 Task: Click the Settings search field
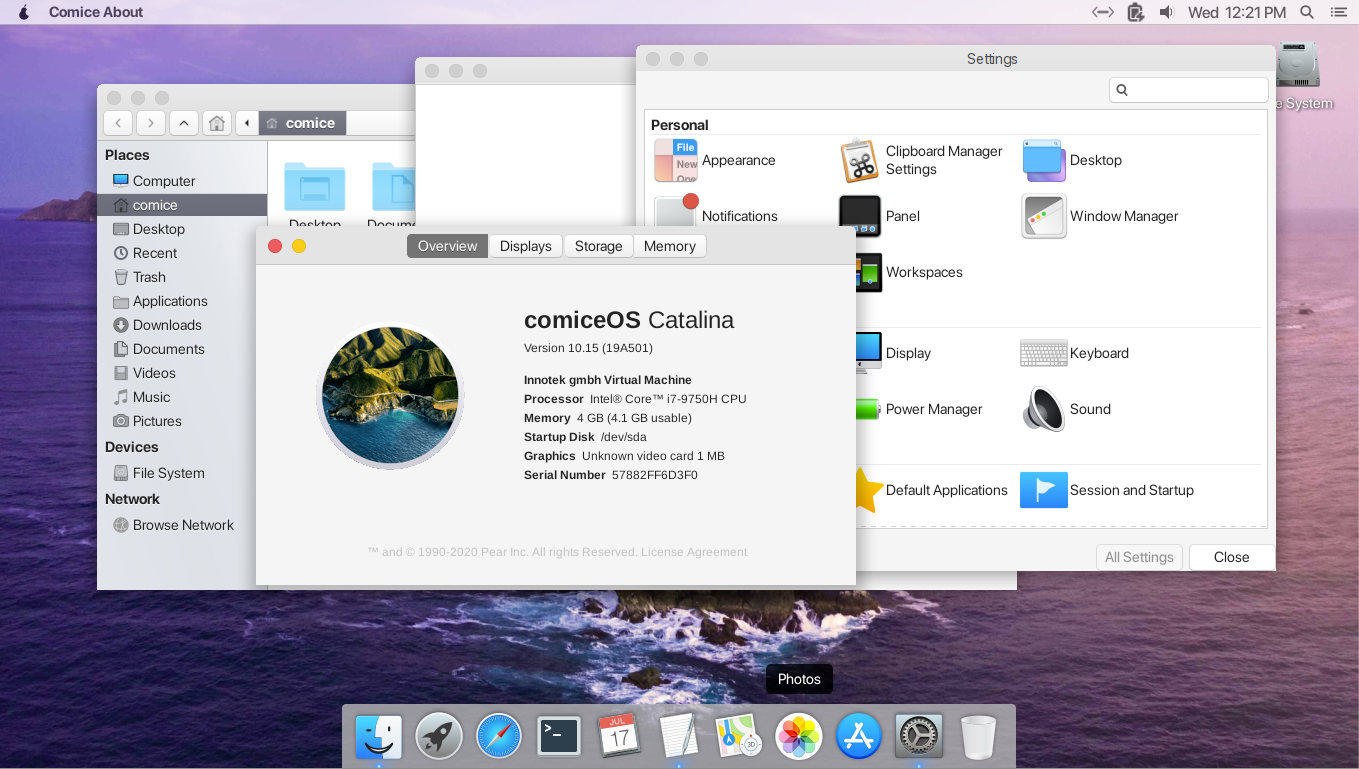tap(1188, 89)
